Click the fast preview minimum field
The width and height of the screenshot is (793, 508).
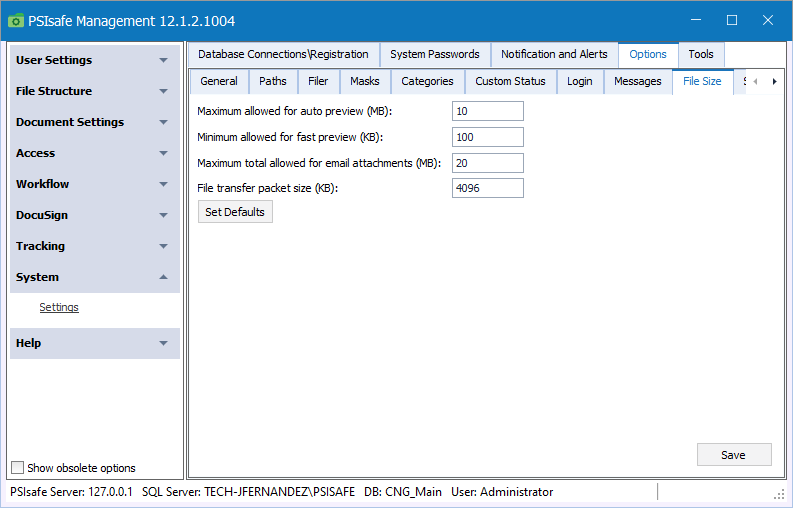(488, 137)
